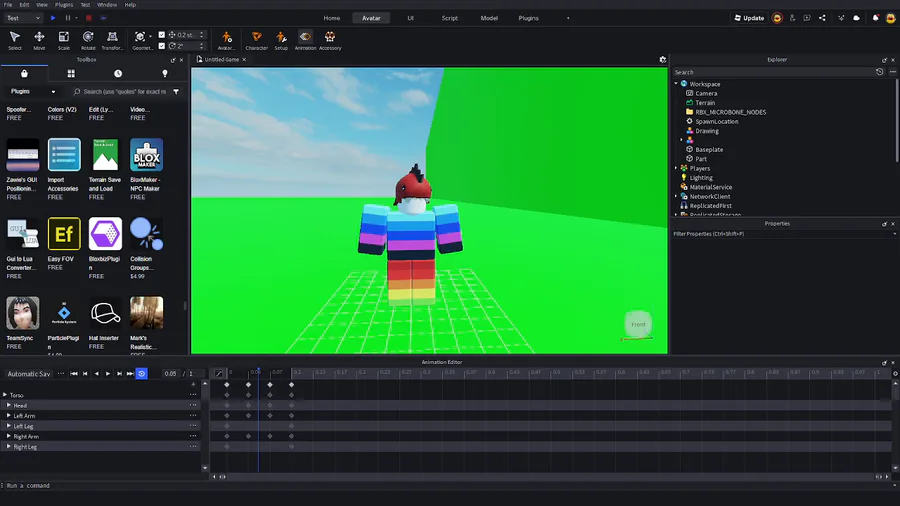Toggle the rotate snapping checkbox (2°)

tap(162, 46)
